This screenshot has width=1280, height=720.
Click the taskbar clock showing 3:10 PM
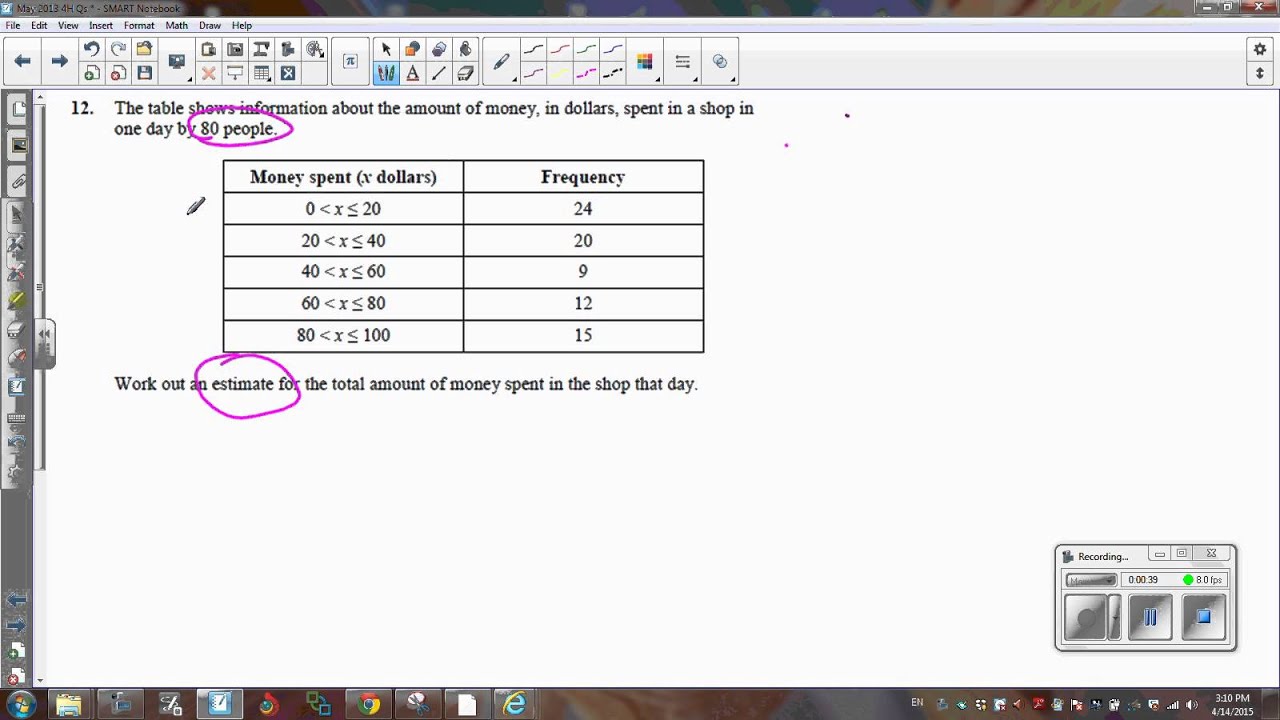click(x=1233, y=705)
